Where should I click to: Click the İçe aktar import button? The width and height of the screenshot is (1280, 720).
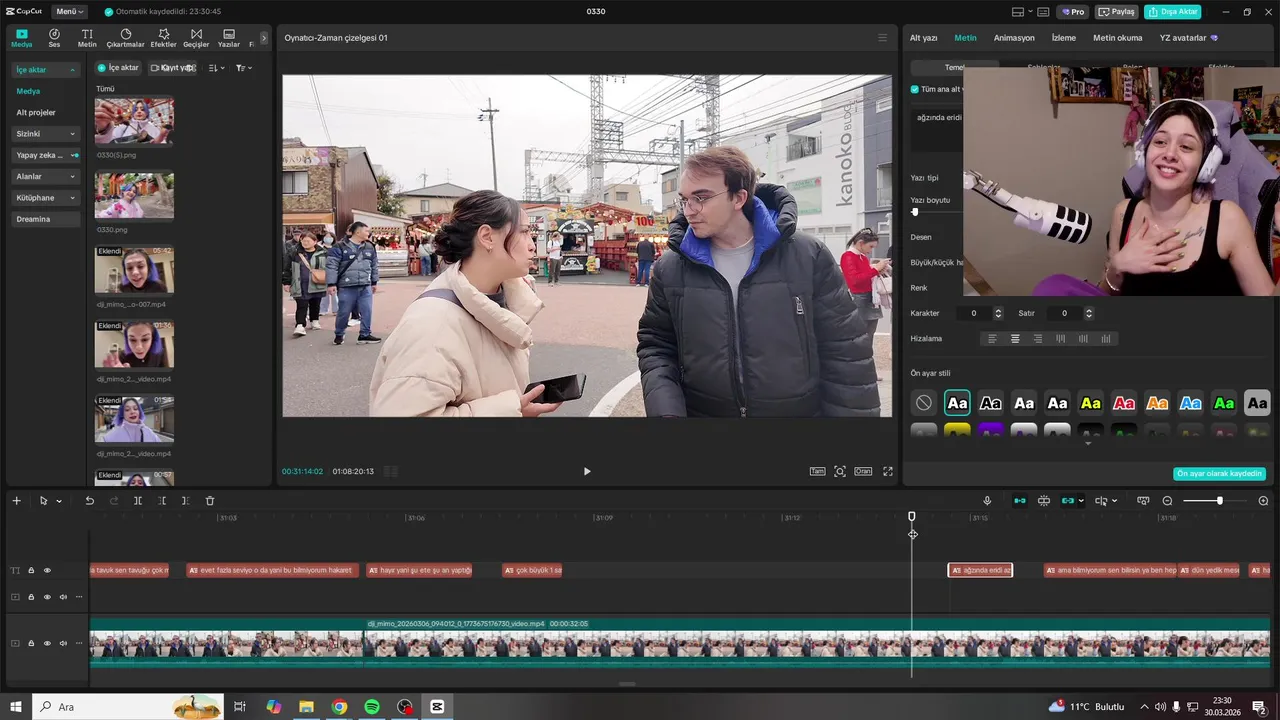tap(118, 68)
